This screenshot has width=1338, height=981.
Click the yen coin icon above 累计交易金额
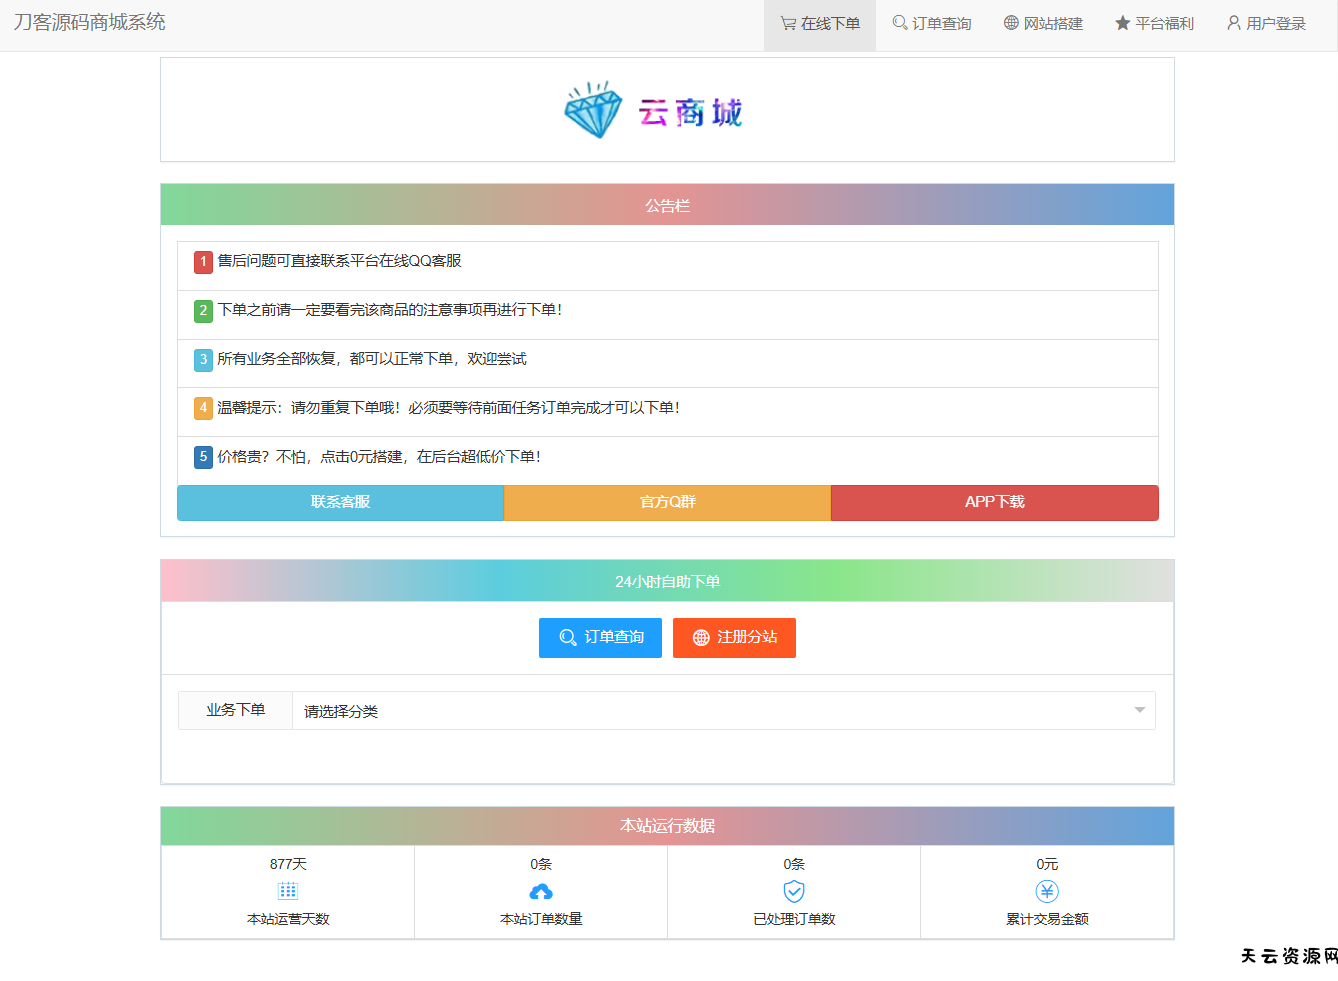point(1047,890)
